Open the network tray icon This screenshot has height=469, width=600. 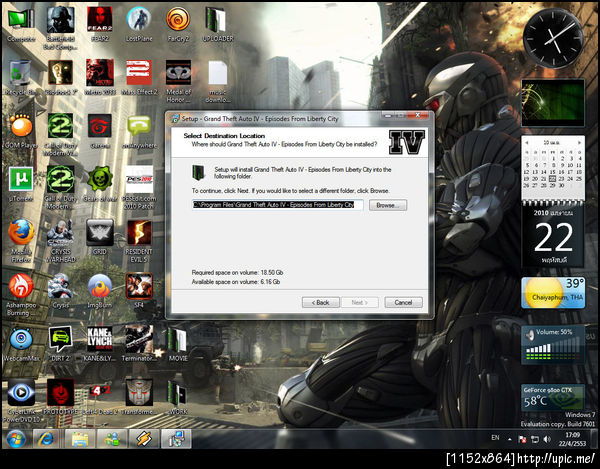point(535,440)
